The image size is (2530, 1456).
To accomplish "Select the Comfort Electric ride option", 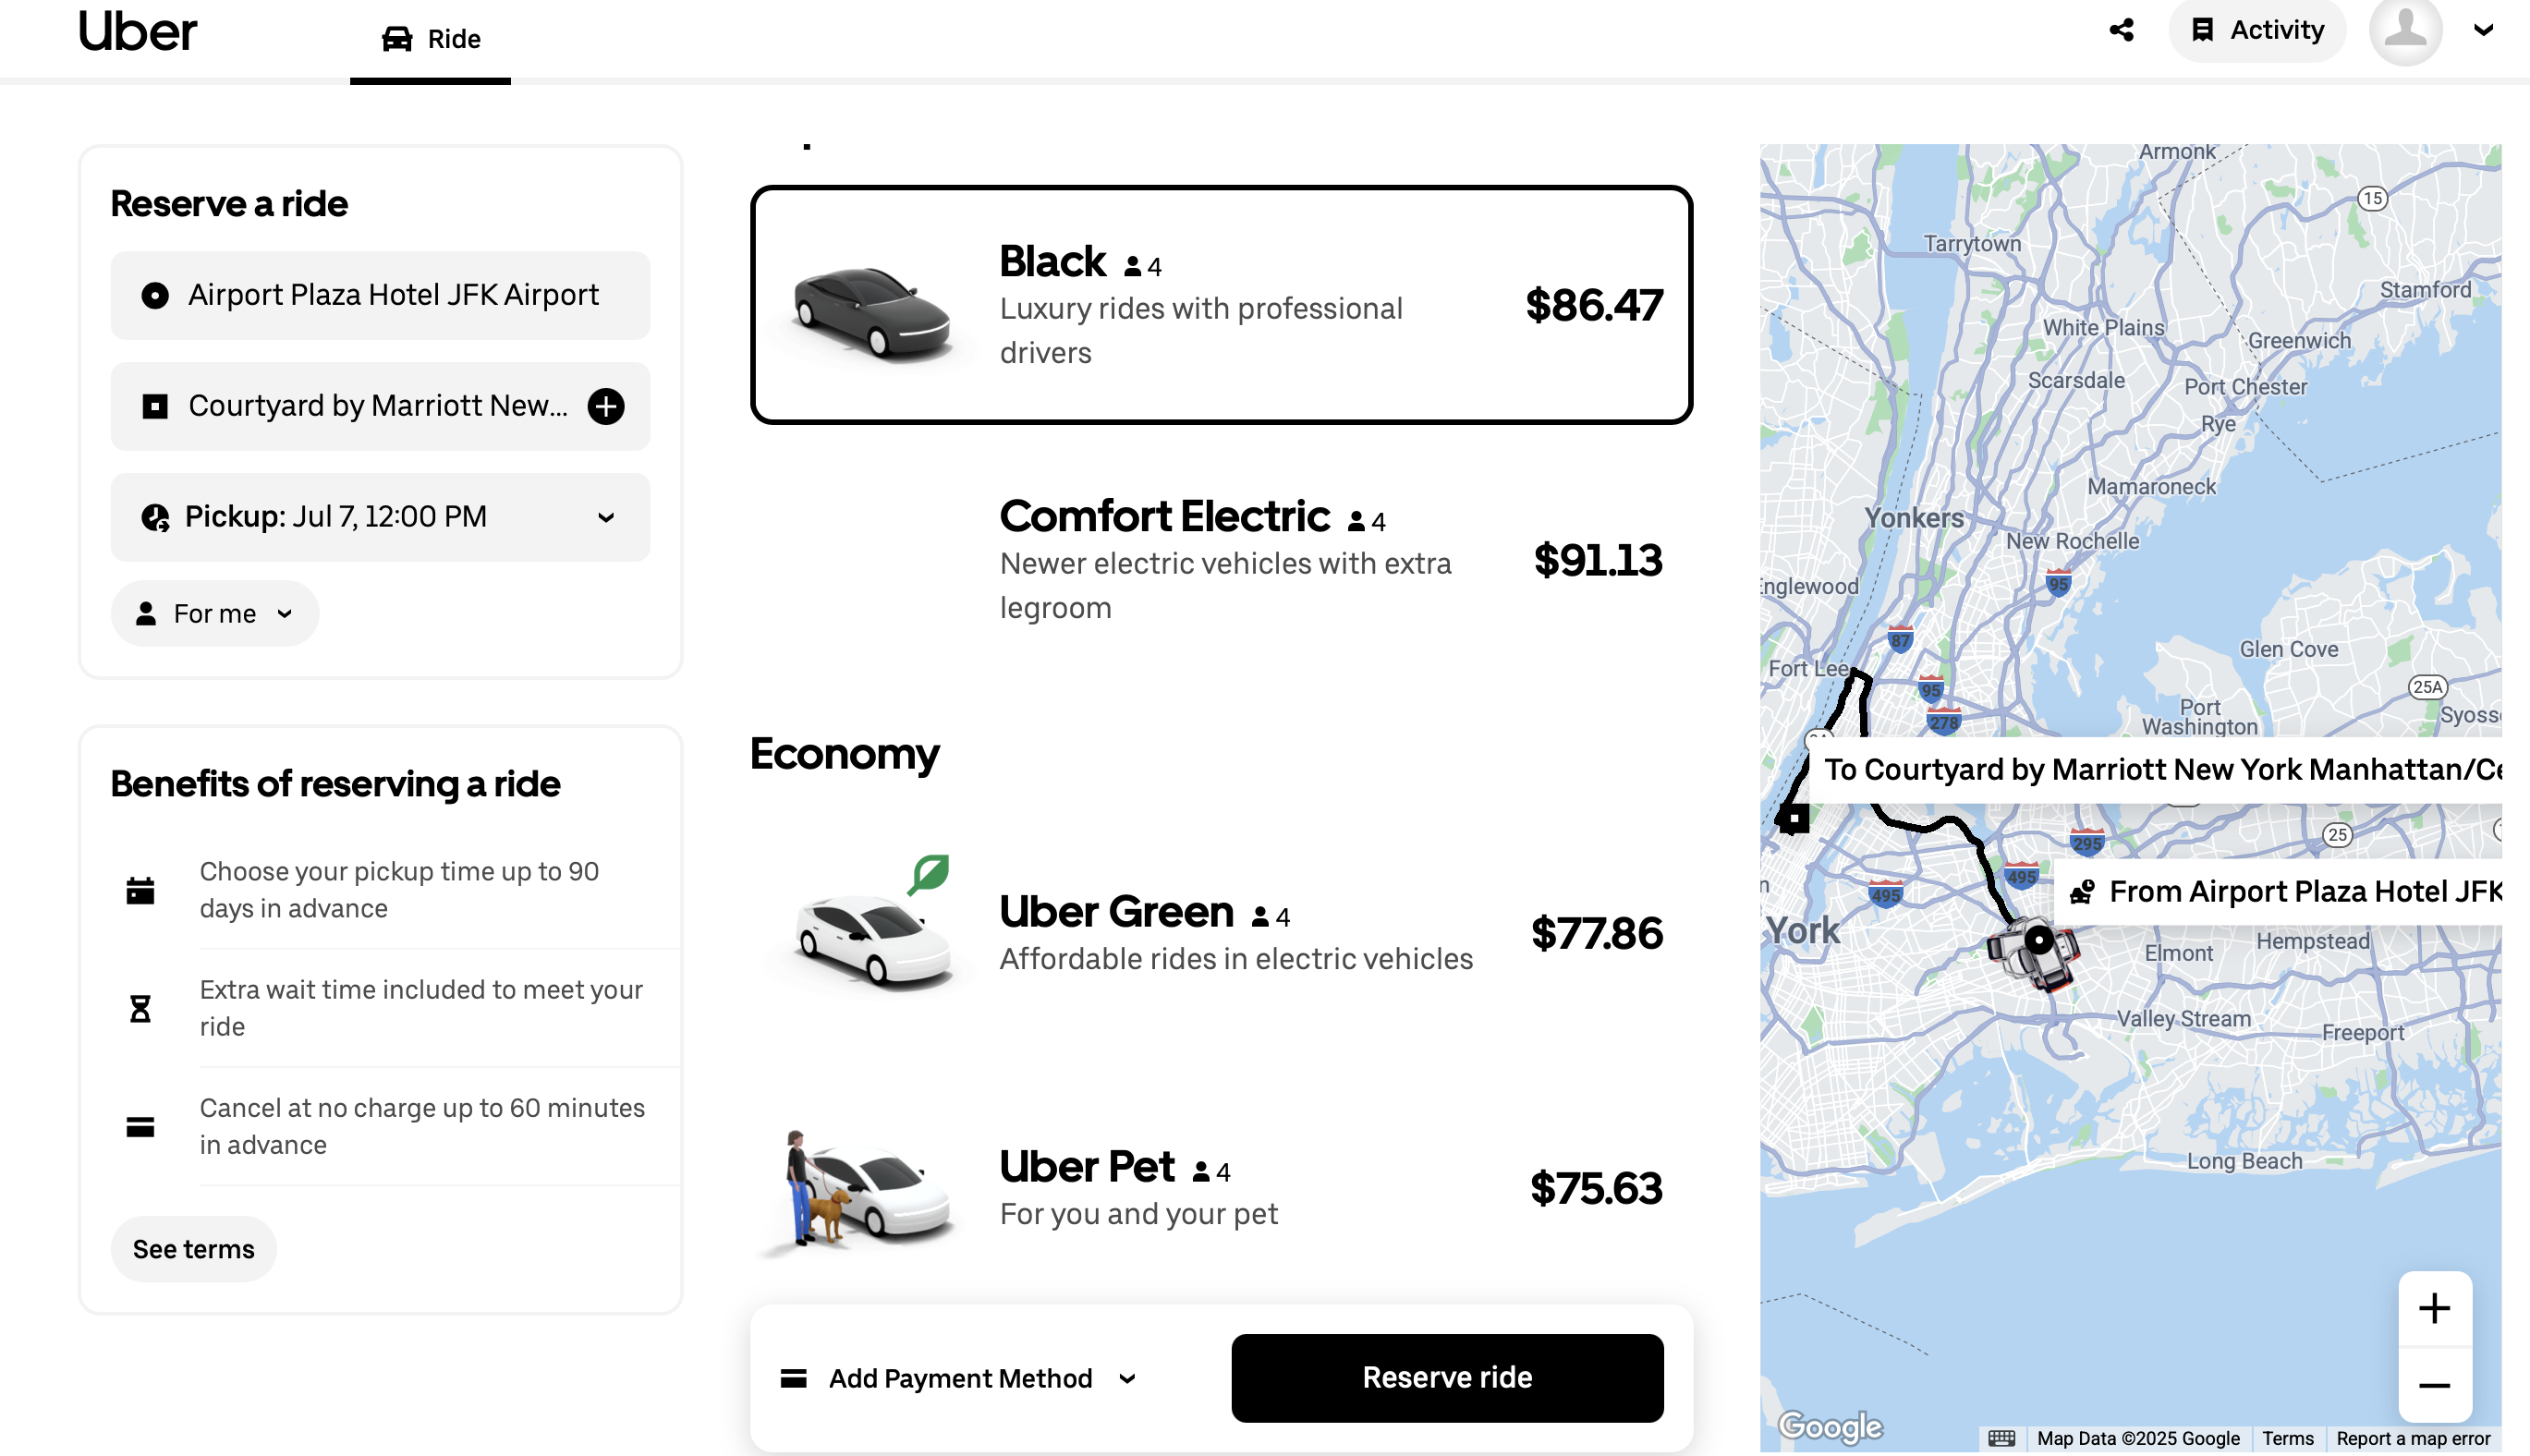I will click(1221, 560).
